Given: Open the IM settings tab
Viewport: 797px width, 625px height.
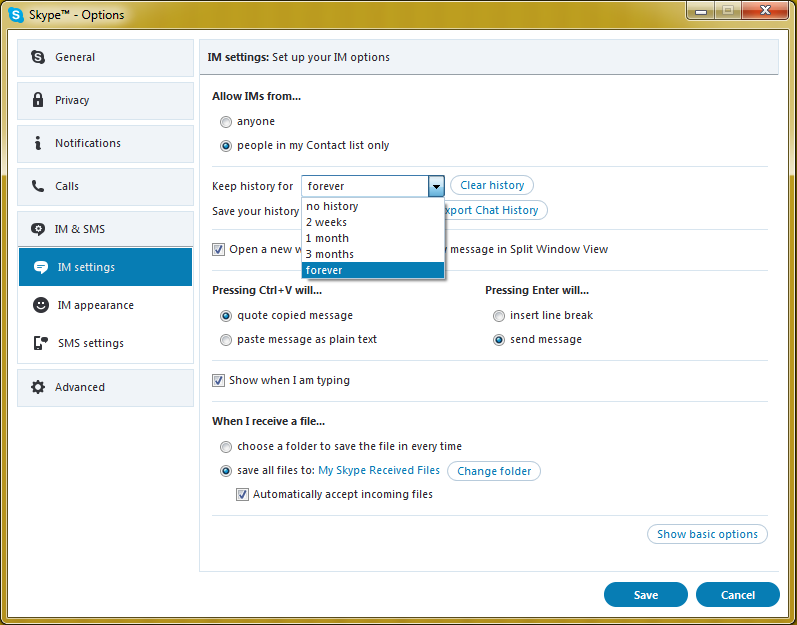Looking at the screenshot, I should [86, 267].
